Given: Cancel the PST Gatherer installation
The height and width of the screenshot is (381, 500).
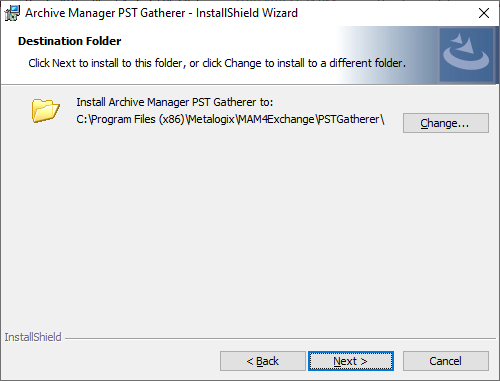Looking at the screenshot, I should [446, 361].
